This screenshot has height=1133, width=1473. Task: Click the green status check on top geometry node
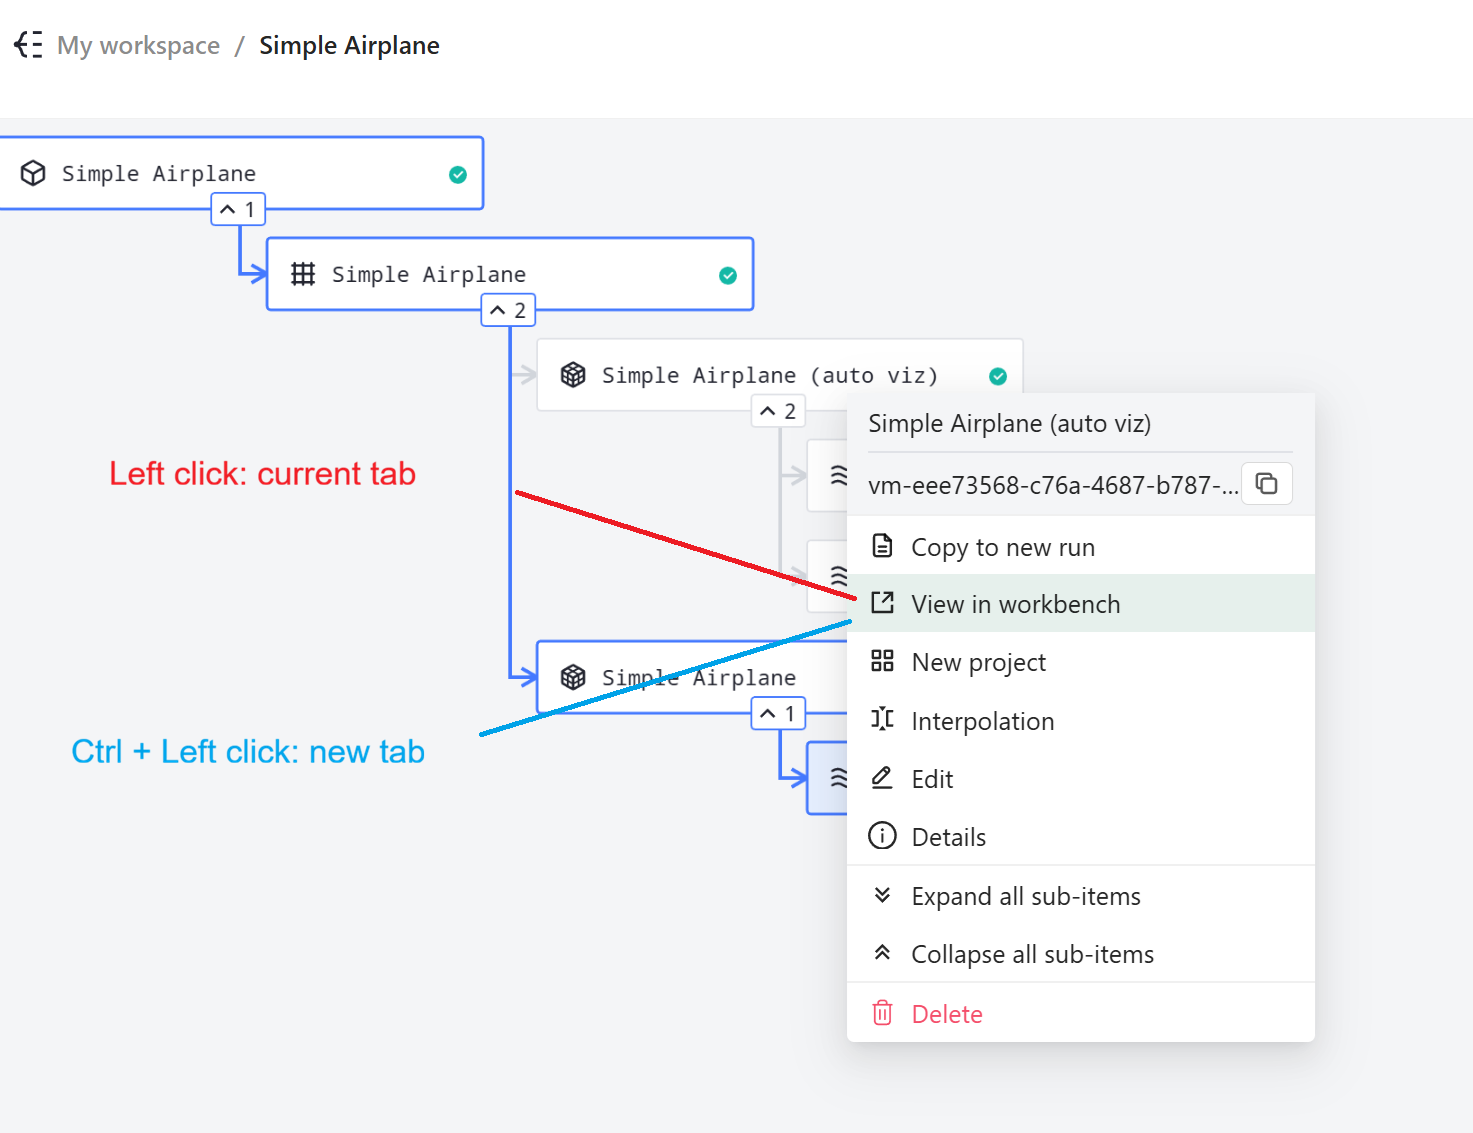click(x=458, y=175)
